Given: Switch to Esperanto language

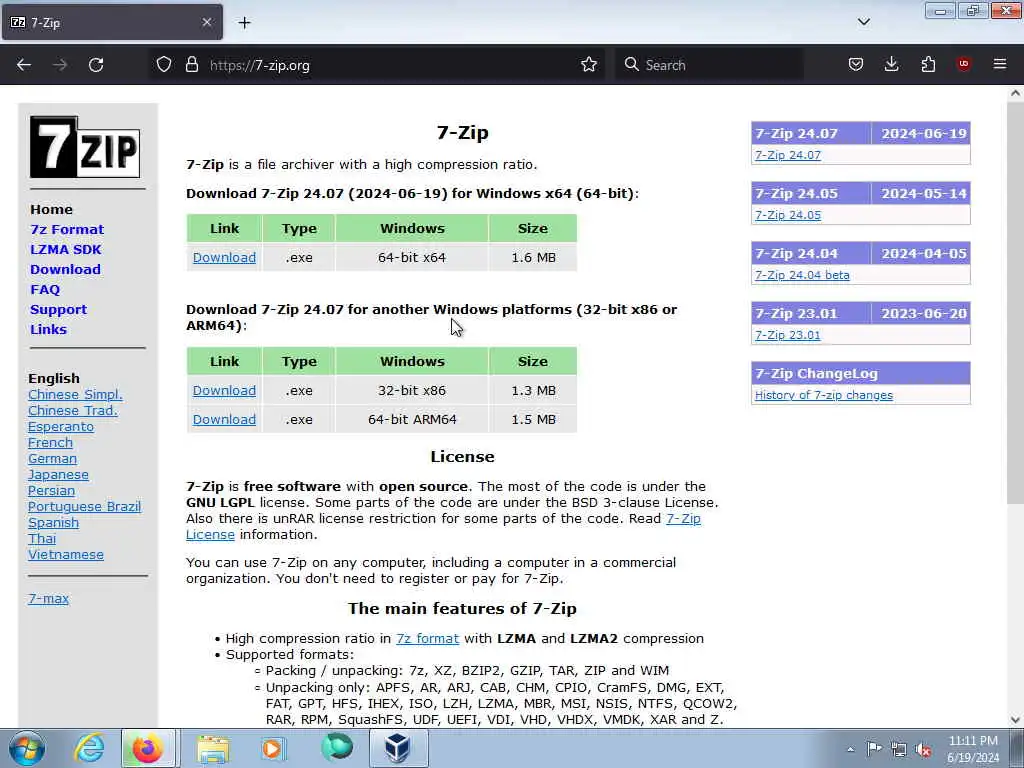Looking at the screenshot, I should [x=61, y=427].
